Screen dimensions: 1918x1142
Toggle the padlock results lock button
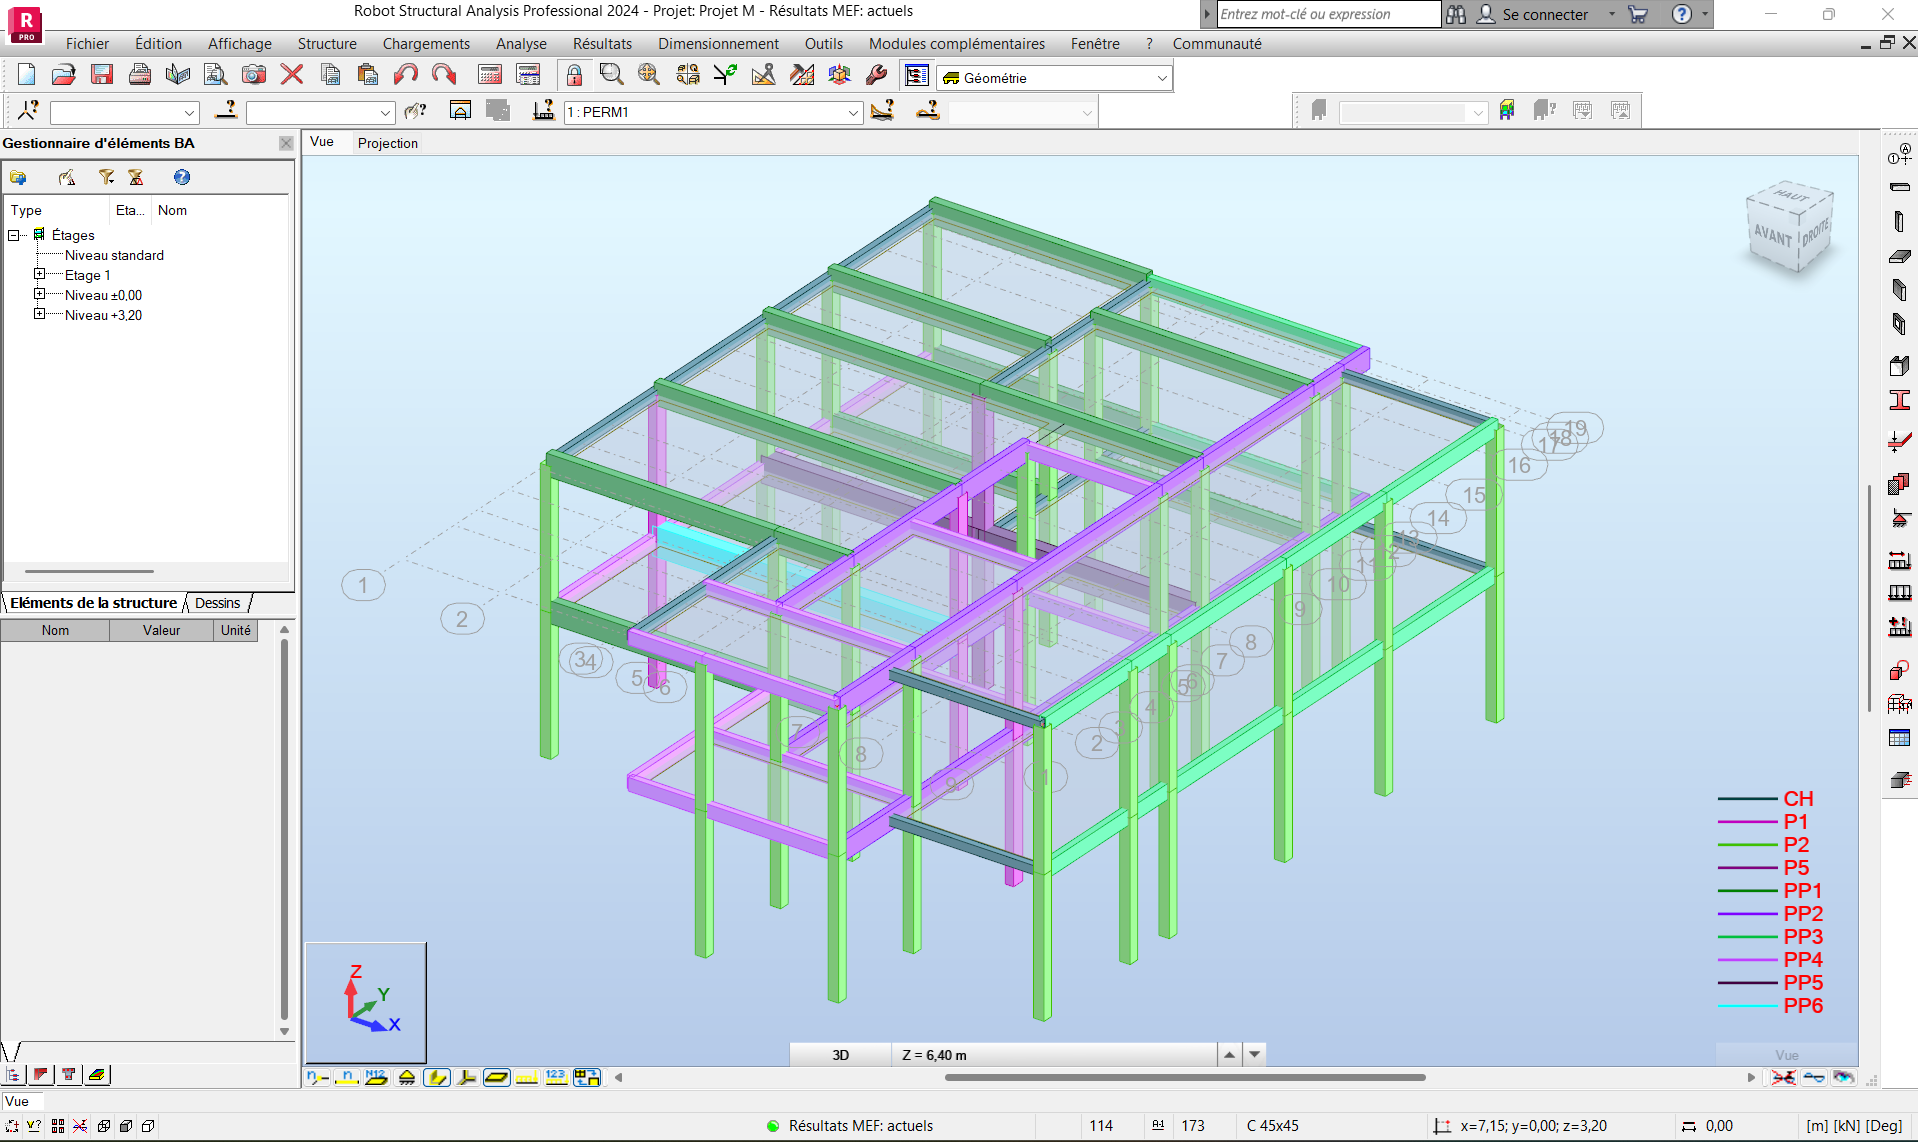click(x=574, y=75)
